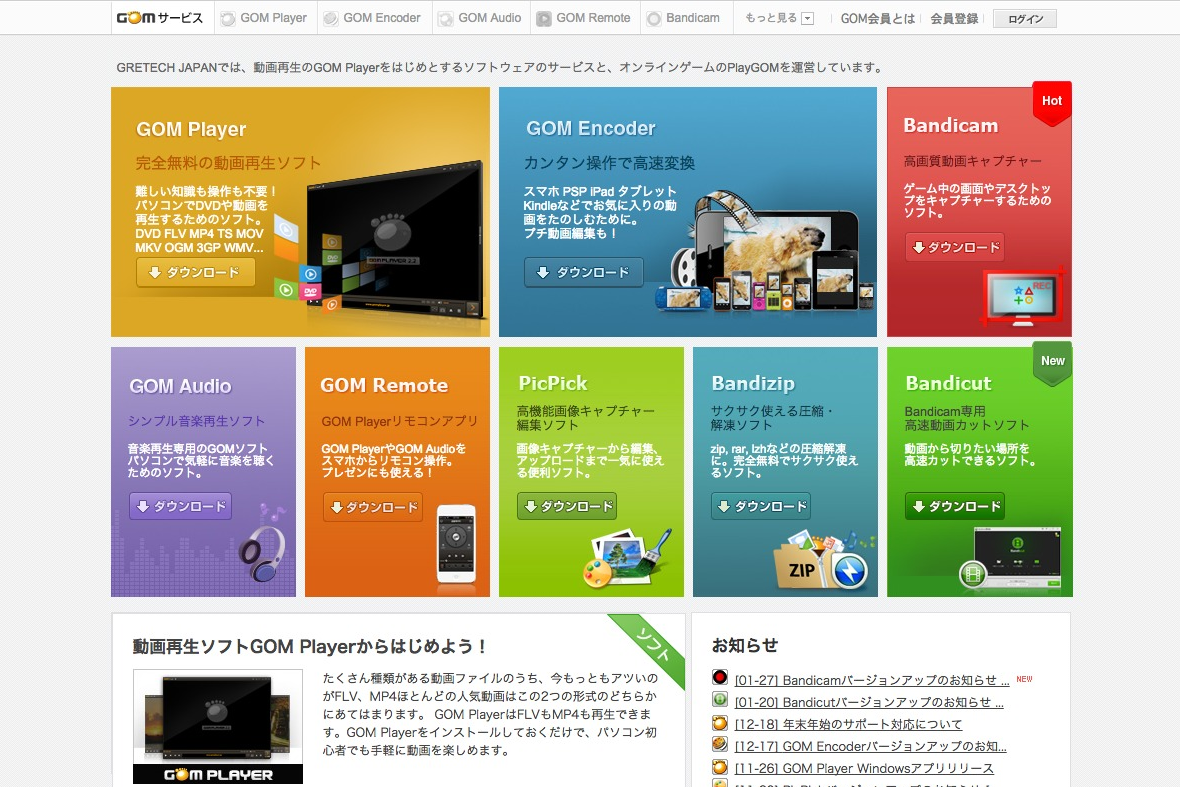This screenshot has height=787, width=1180.
Task: Download PicPick from green card
Action: (567, 506)
